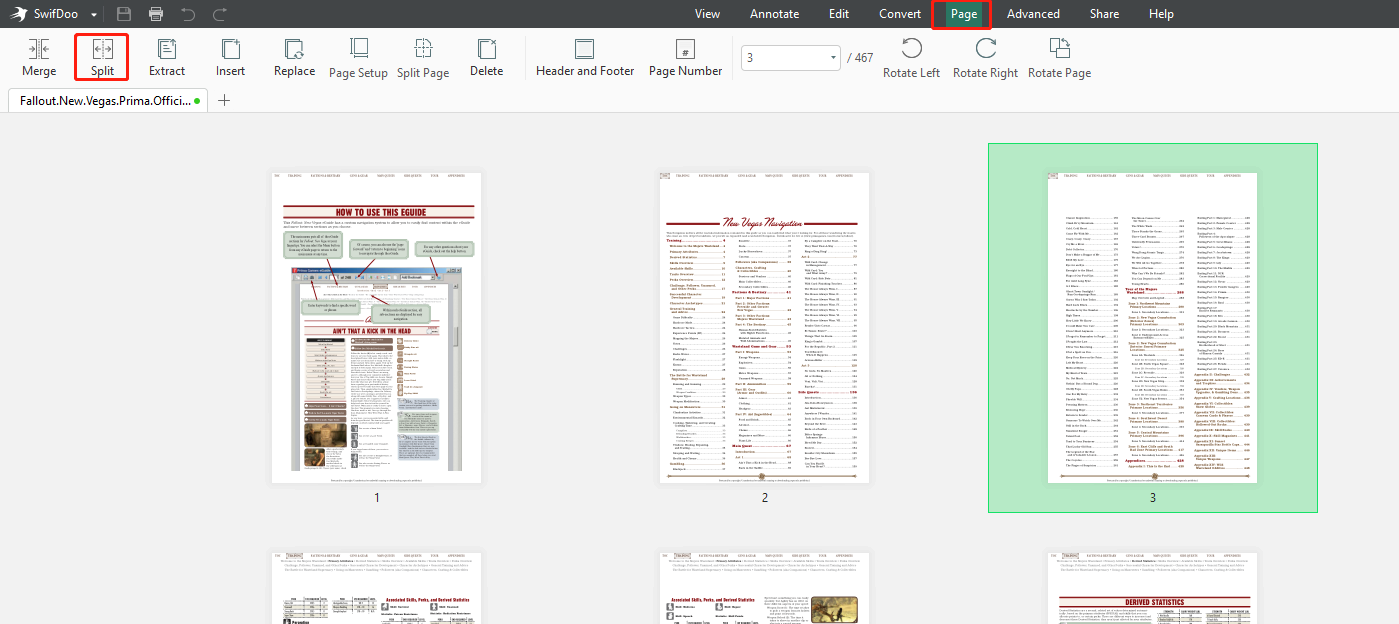Click the Page Setup icon
1399x624 pixels.
(358, 48)
